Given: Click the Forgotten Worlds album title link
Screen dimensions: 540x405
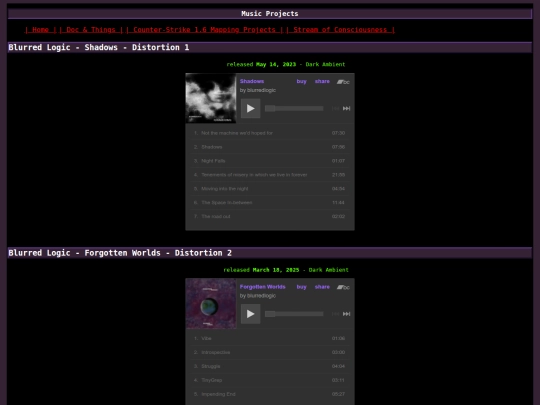Looking at the screenshot, I should (262, 287).
